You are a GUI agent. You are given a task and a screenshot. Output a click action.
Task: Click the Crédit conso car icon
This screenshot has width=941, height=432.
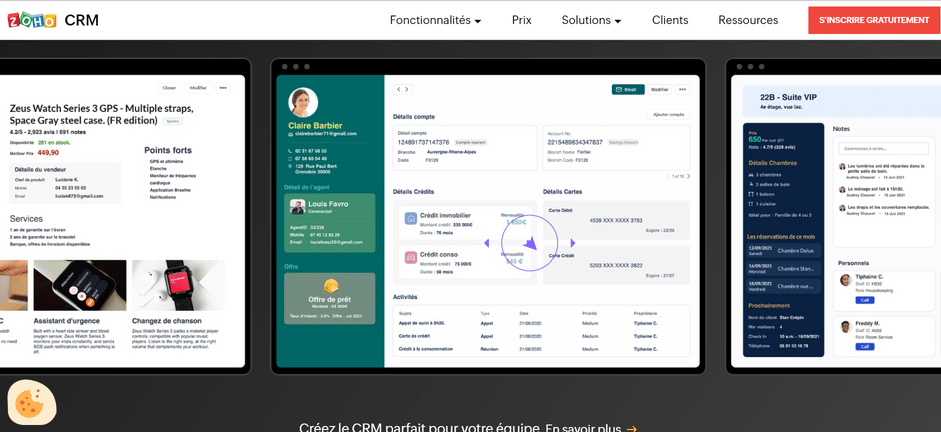click(x=411, y=257)
